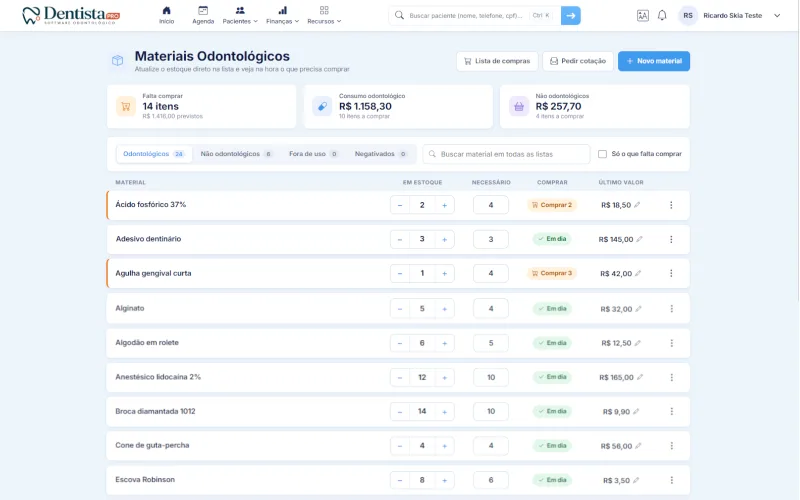Screen dimensions: 800x500
Task: Edit price pencil for Alginato
Action: [x=638, y=309]
